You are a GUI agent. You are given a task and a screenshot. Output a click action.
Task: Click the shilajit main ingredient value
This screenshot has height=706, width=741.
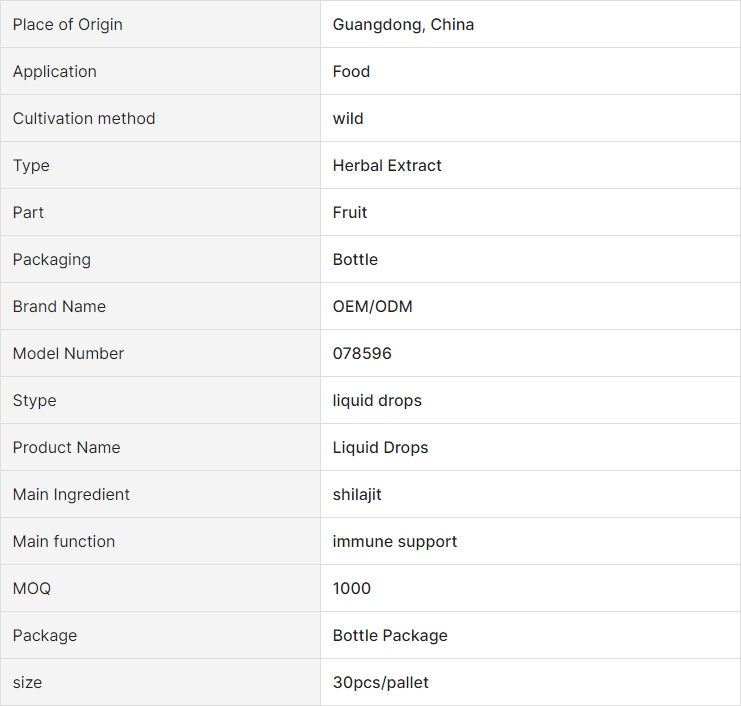[357, 494]
